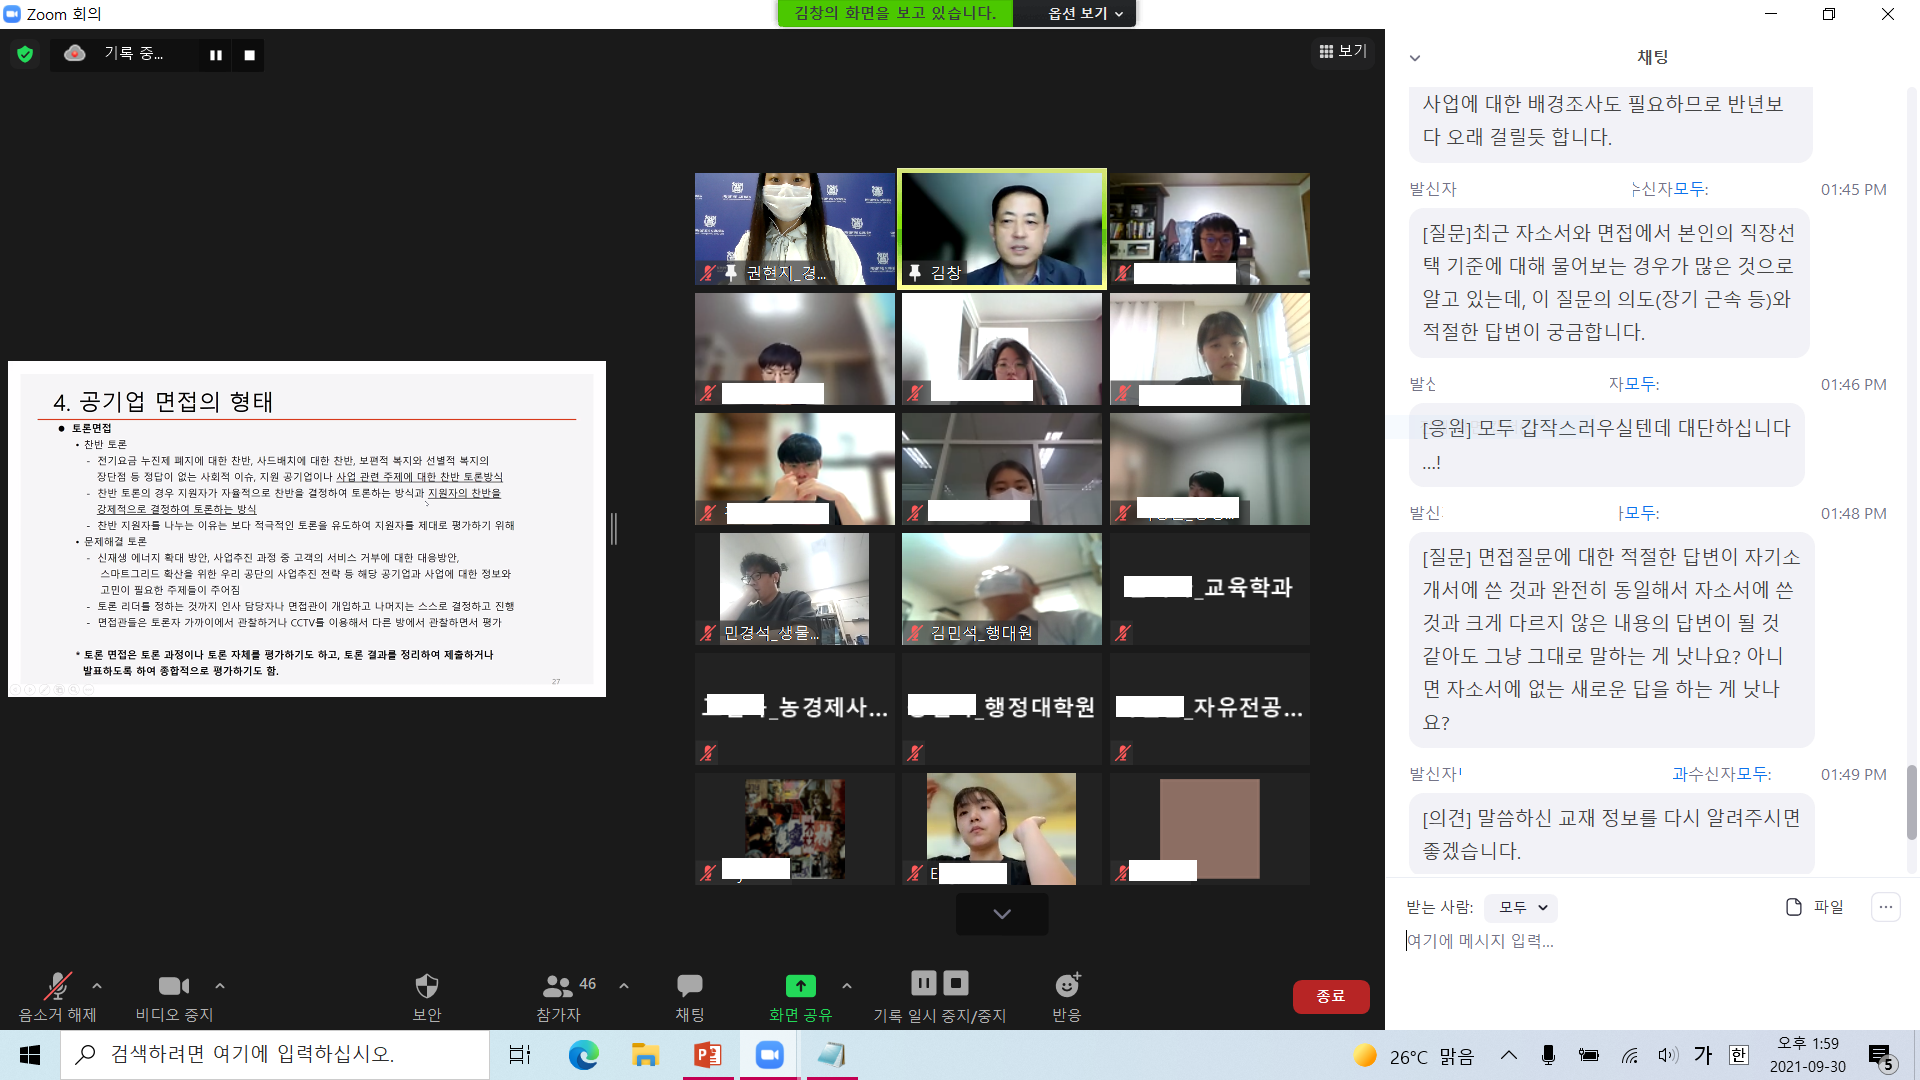Click the cloud recording status icon
Viewport: 1920px width, 1080px height.
click(x=75, y=53)
